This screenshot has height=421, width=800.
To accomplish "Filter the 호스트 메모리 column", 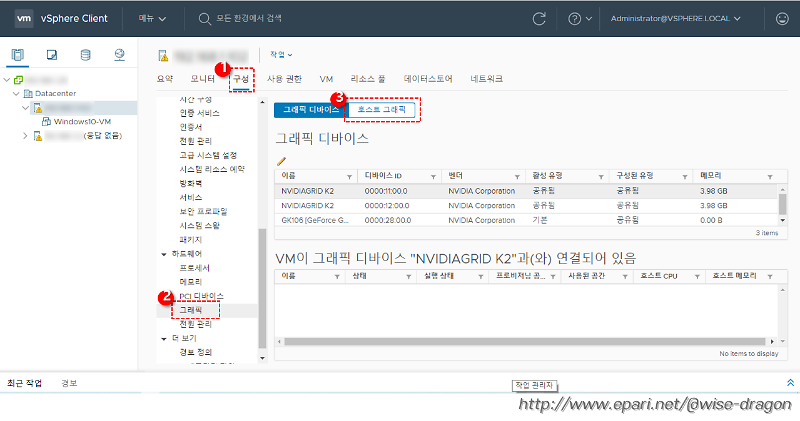I will pos(770,277).
